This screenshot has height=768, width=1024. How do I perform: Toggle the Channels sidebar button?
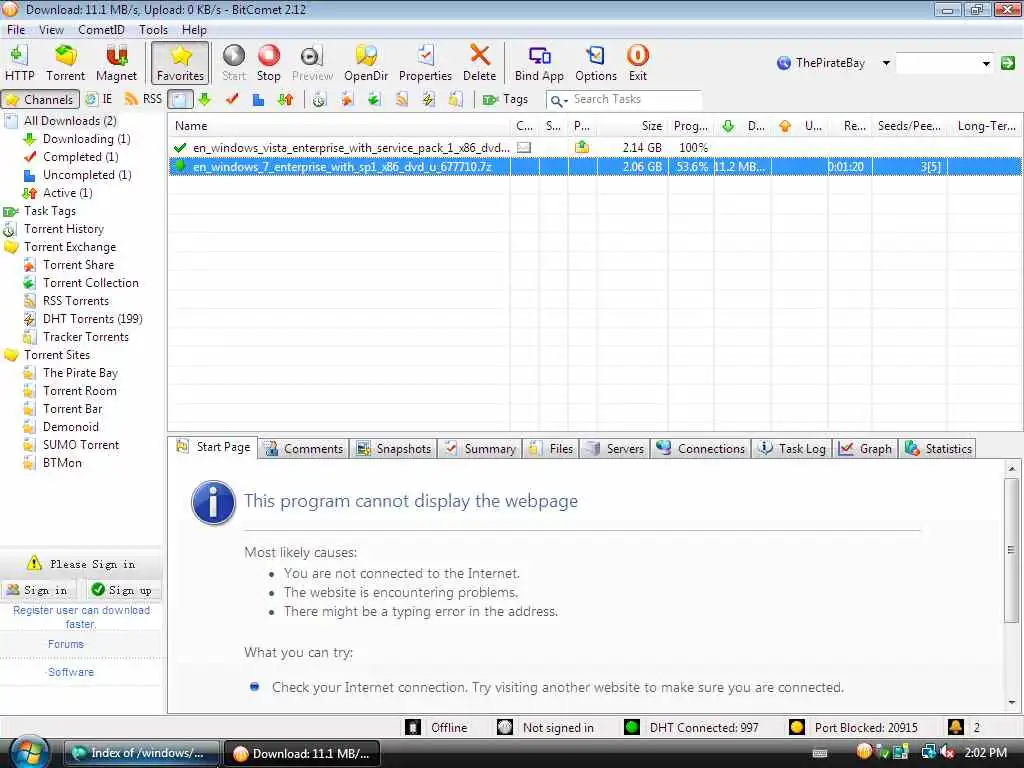coord(40,99)
